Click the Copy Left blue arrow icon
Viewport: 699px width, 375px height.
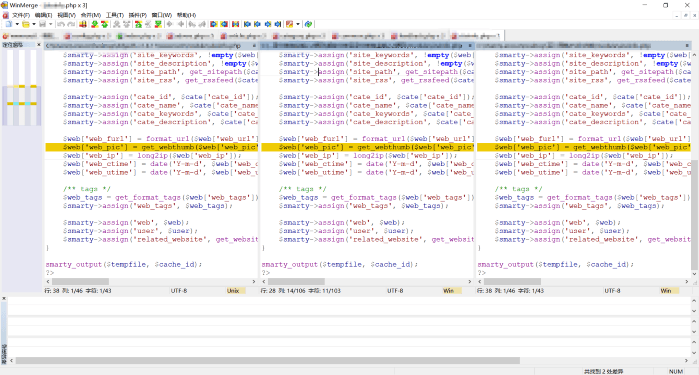(x=224, y=24)
